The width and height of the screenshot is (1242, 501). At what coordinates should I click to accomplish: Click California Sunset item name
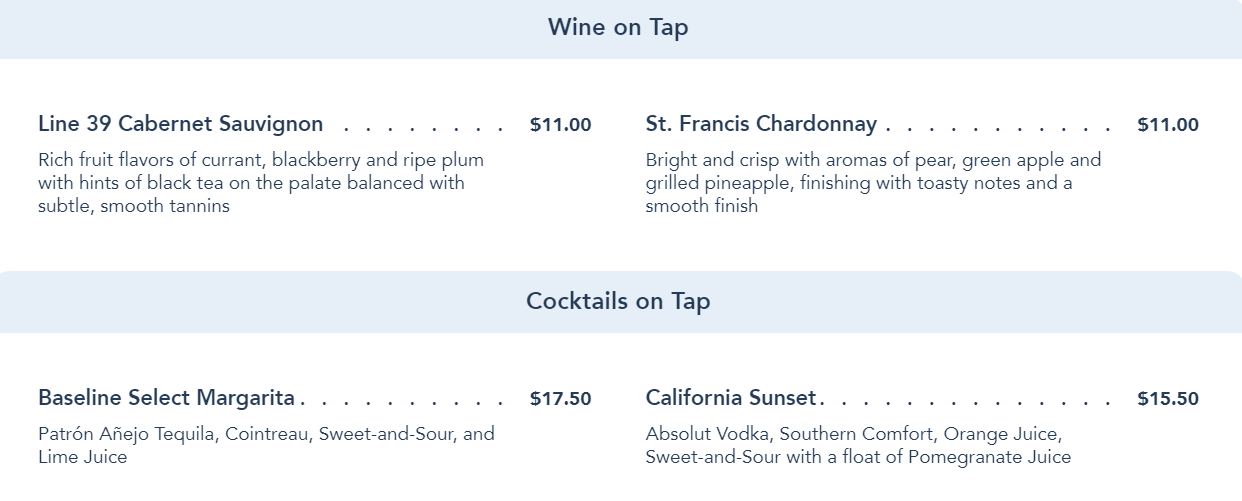pyautogui.click(x=731, y=398)
